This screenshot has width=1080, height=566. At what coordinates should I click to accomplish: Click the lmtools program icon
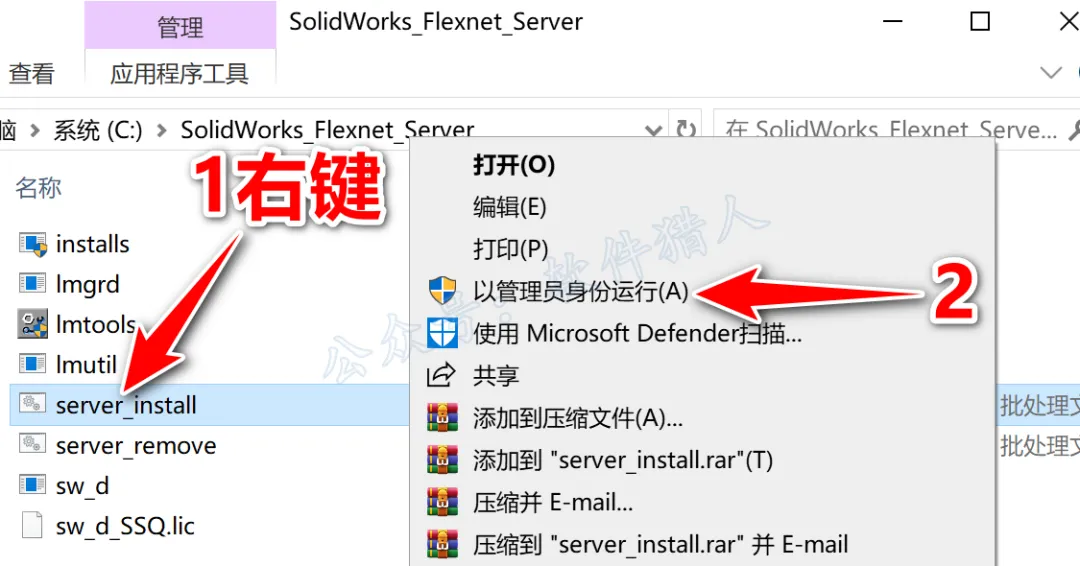coord(32,324)
